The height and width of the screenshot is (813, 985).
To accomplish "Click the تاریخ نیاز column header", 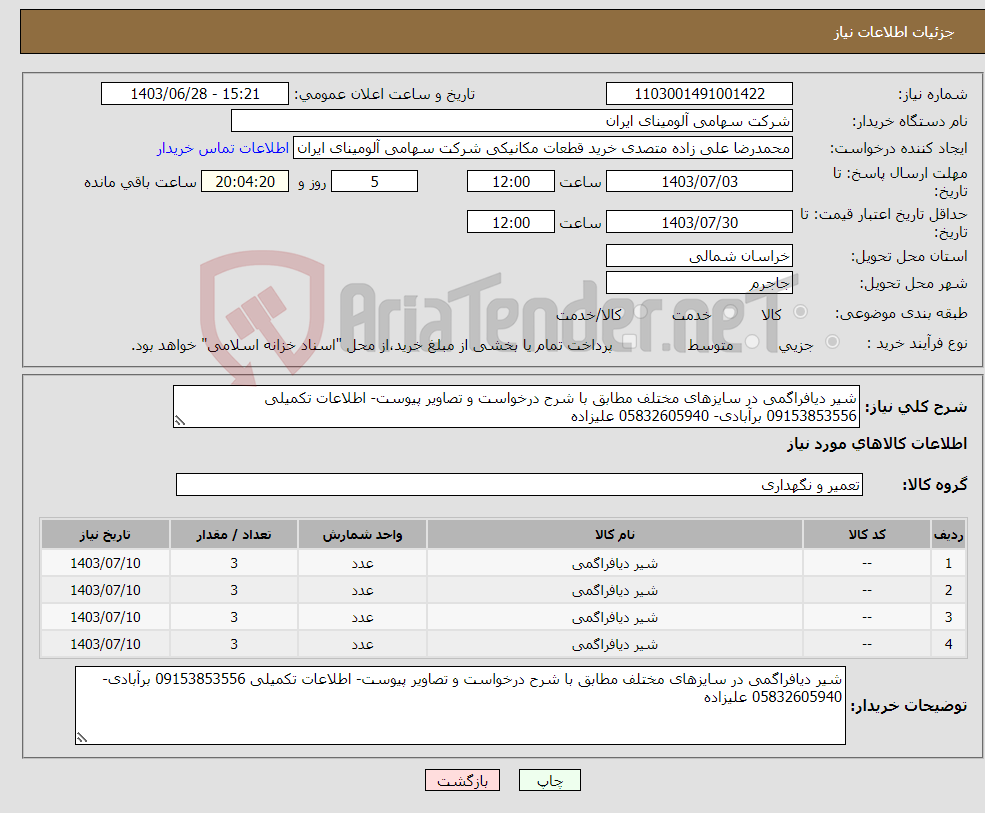I will point(106,535).
